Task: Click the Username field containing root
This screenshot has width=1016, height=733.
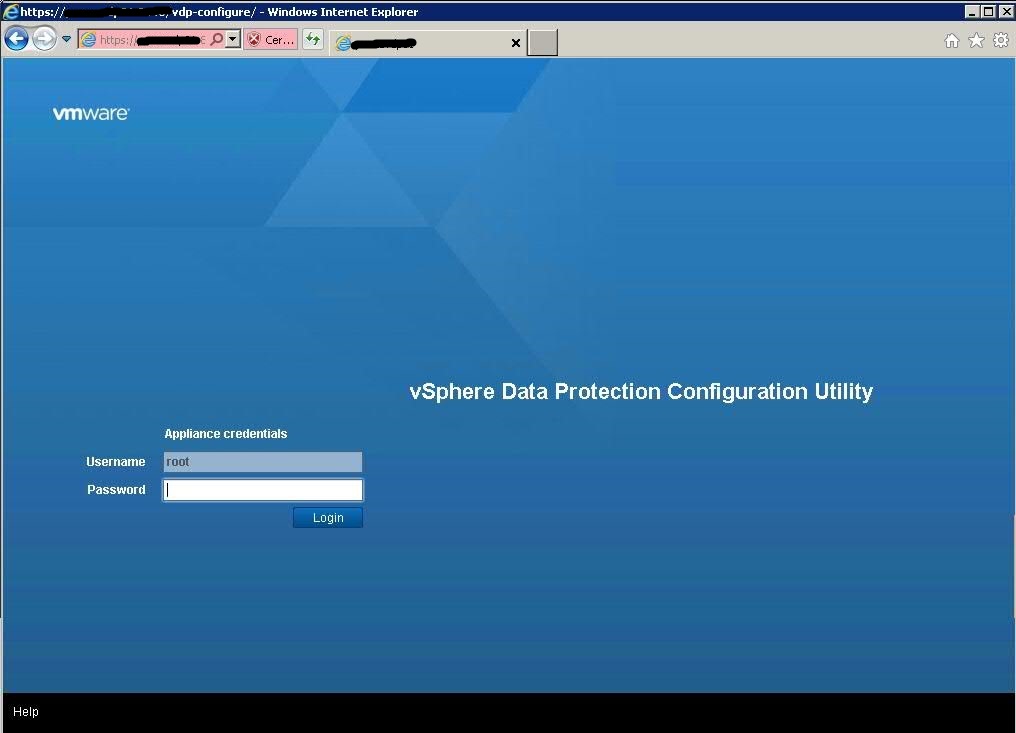Action: [262, 462]
